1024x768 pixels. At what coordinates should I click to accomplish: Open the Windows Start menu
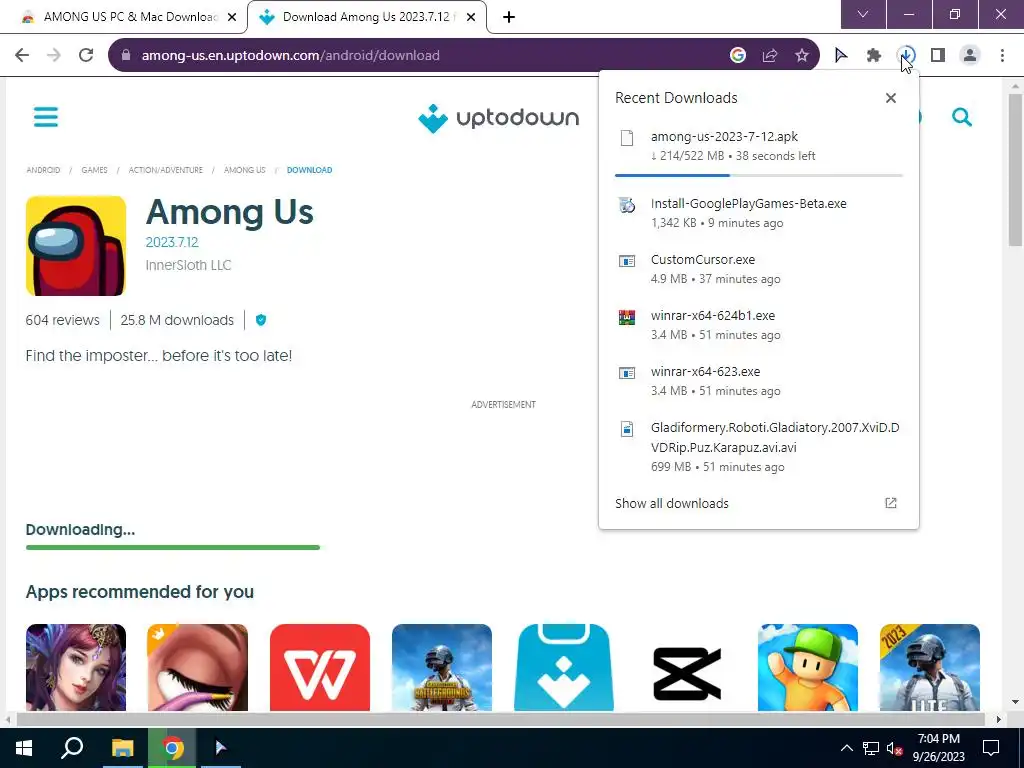(24, 748)
